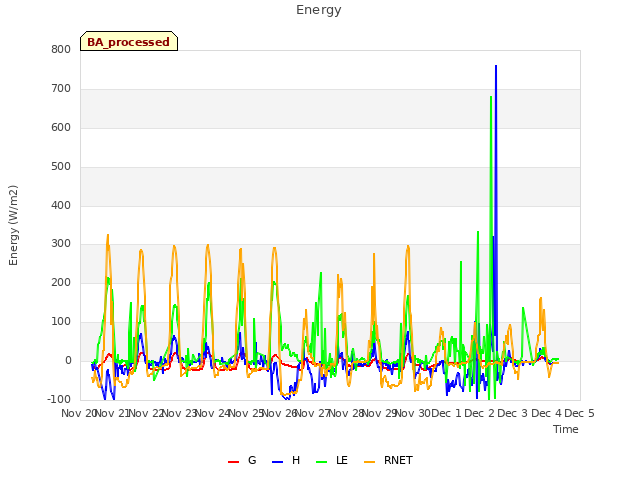Click the 600 y-axis tick label
Viewport: 640px width, 480px height.
(61, 128)
